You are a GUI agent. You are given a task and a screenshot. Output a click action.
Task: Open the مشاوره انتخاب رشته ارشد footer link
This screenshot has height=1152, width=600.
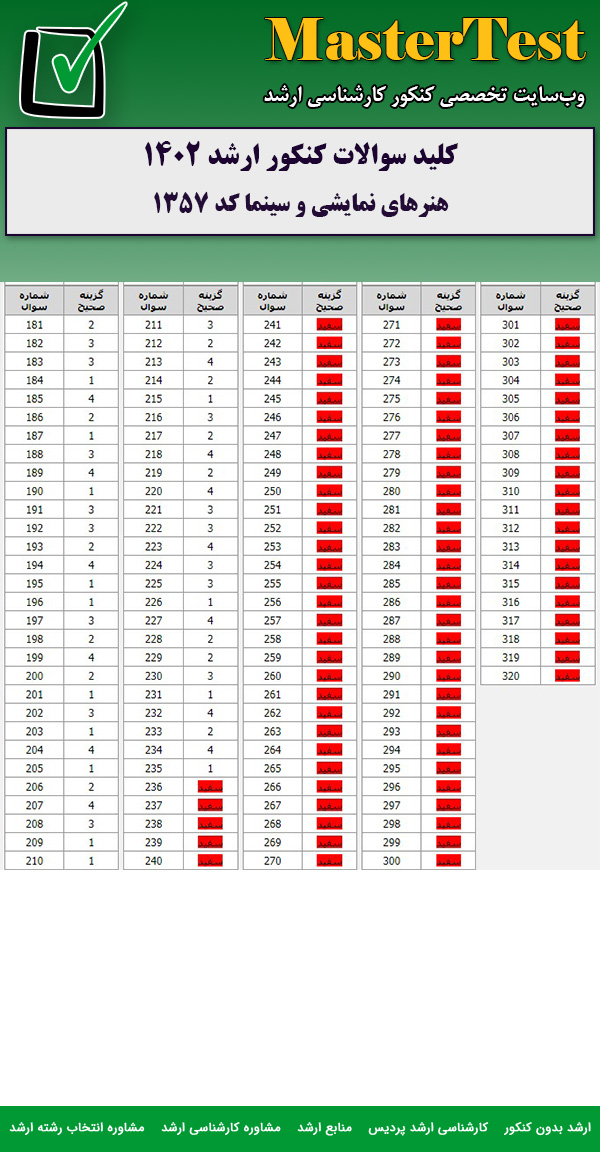coord(77,1127)
